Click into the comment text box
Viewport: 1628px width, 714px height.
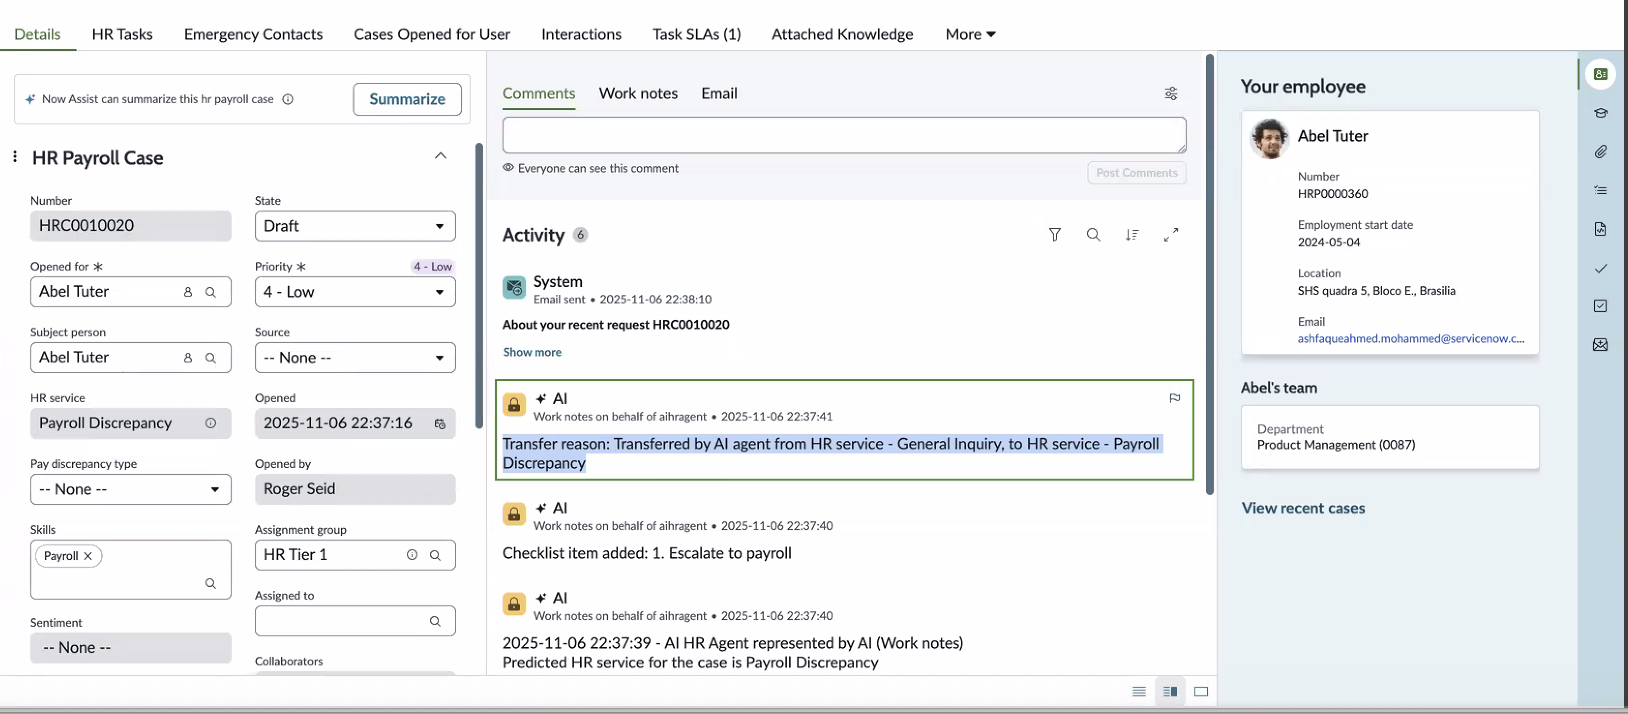(844, 135)
